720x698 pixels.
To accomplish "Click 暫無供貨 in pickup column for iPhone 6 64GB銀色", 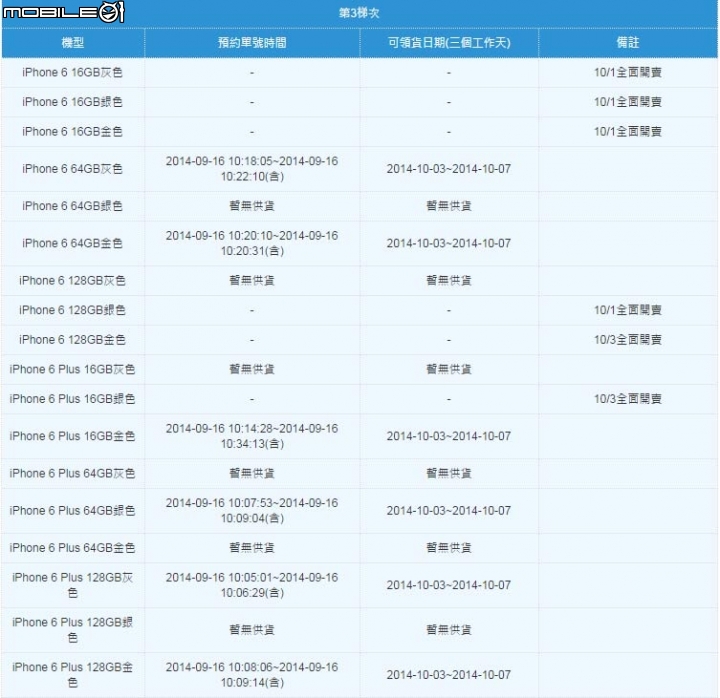I will pos(449,206).
